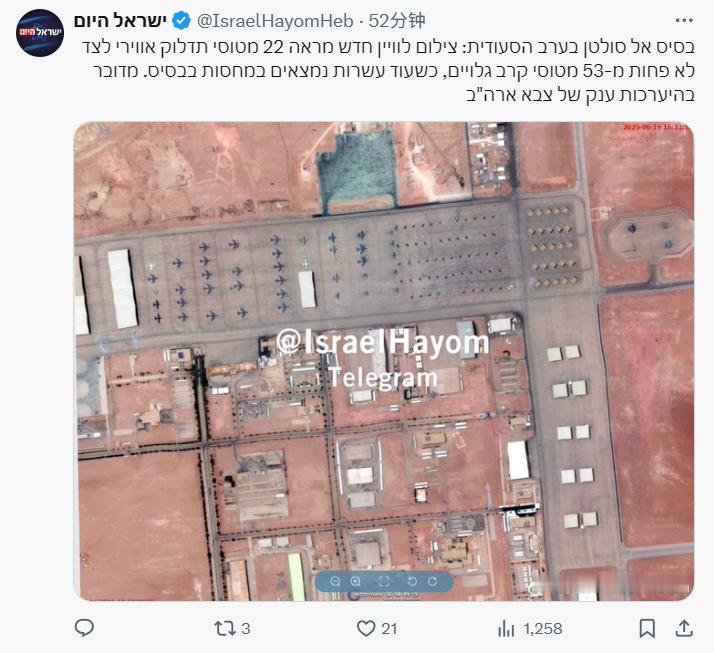Open the reply comment icon
This screenshot has height=653, width=714.
(x=84, y=628)
